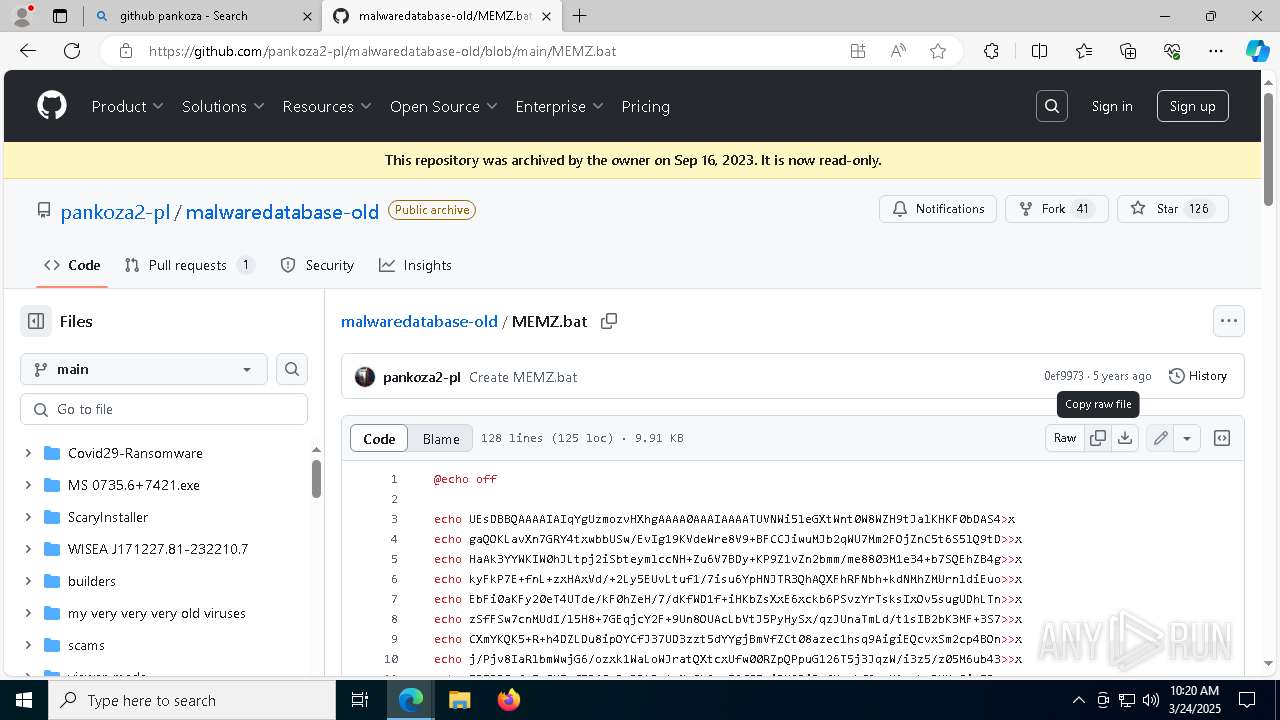Screen dimensions: 1280x720
Task: Open the Edge favorites list
Action: pyautogui.click(x=1084, y=51)
